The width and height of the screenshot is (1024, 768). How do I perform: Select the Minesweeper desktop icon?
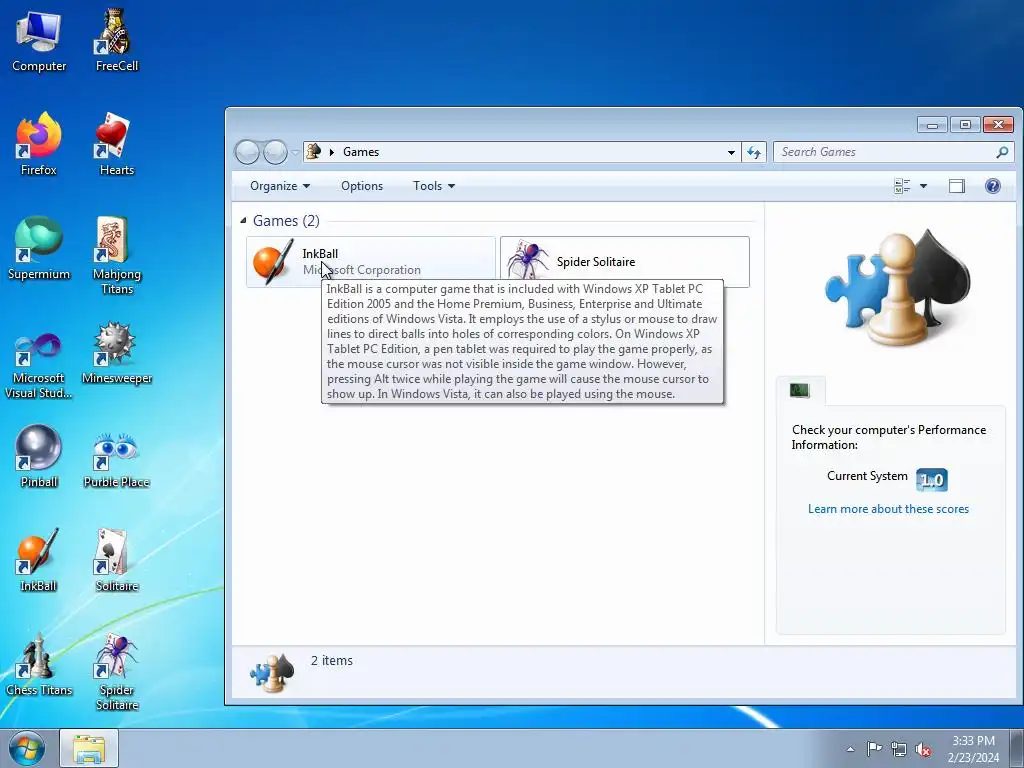tap(116, 353)
